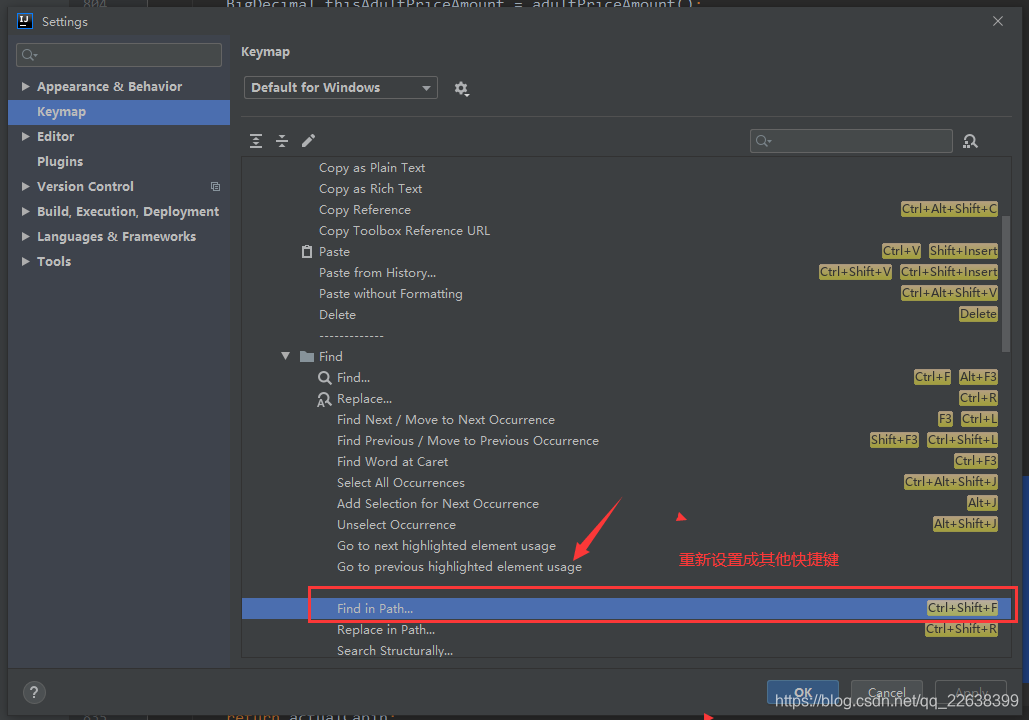Click the Ctrl+Shift+R shortcut label
This screenshot has width=1029, height=720.
(961, 629)
